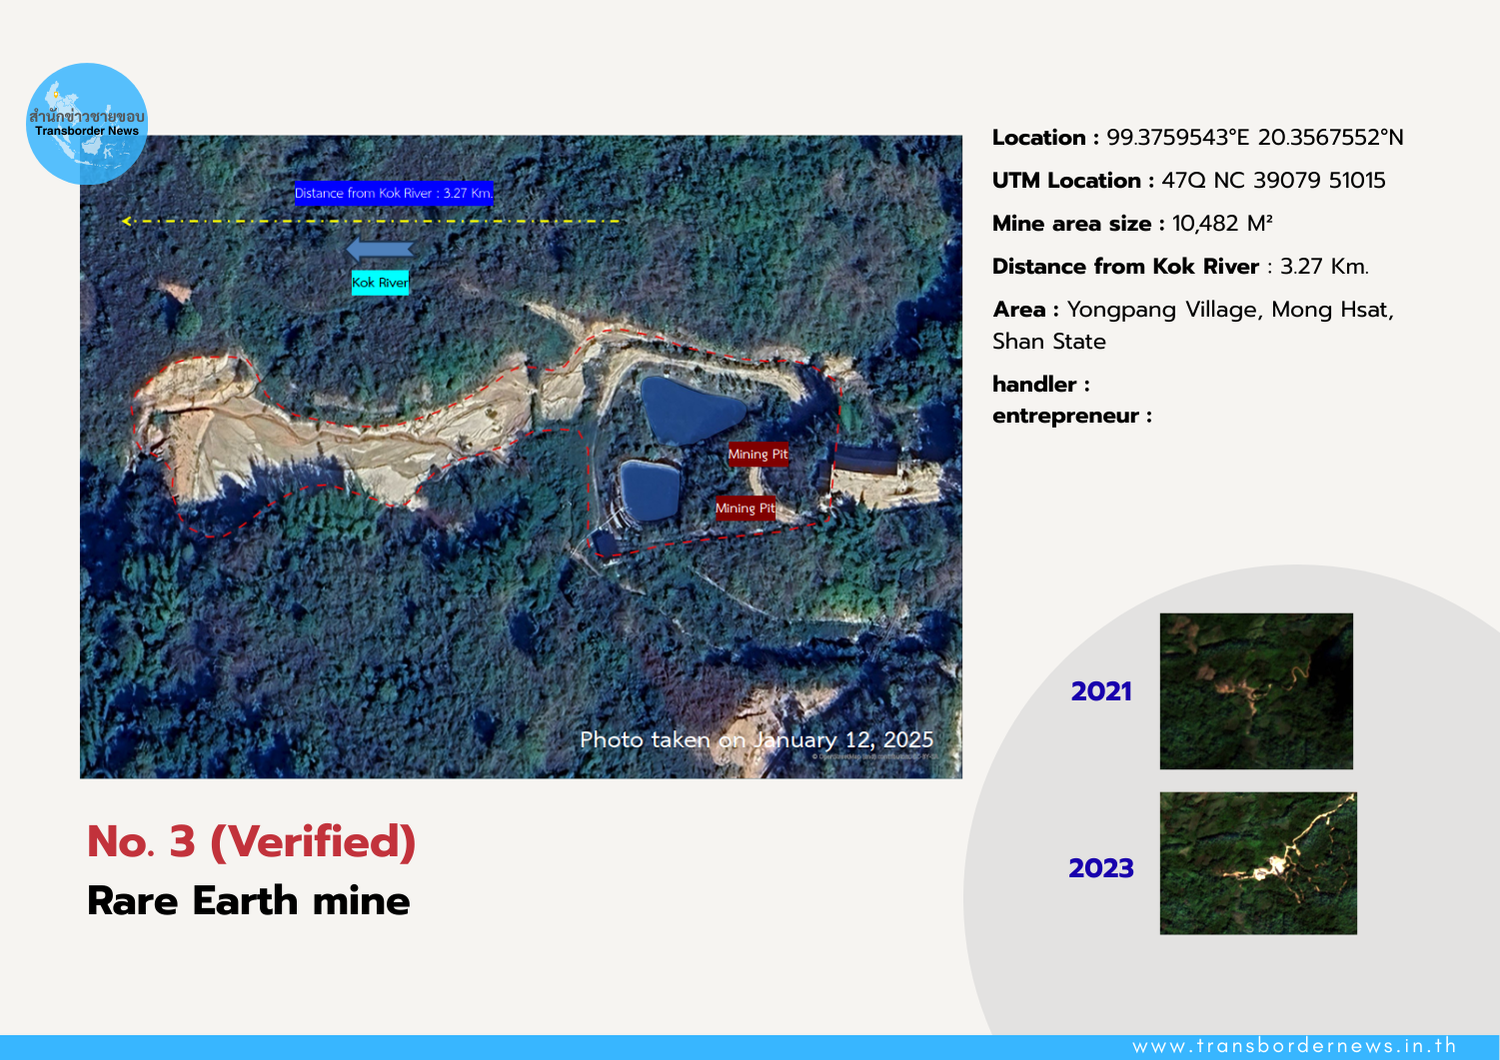The image size is (1500, 1060).
Task: Click the 'handler :' label
Action: [x=1041, y=384]
